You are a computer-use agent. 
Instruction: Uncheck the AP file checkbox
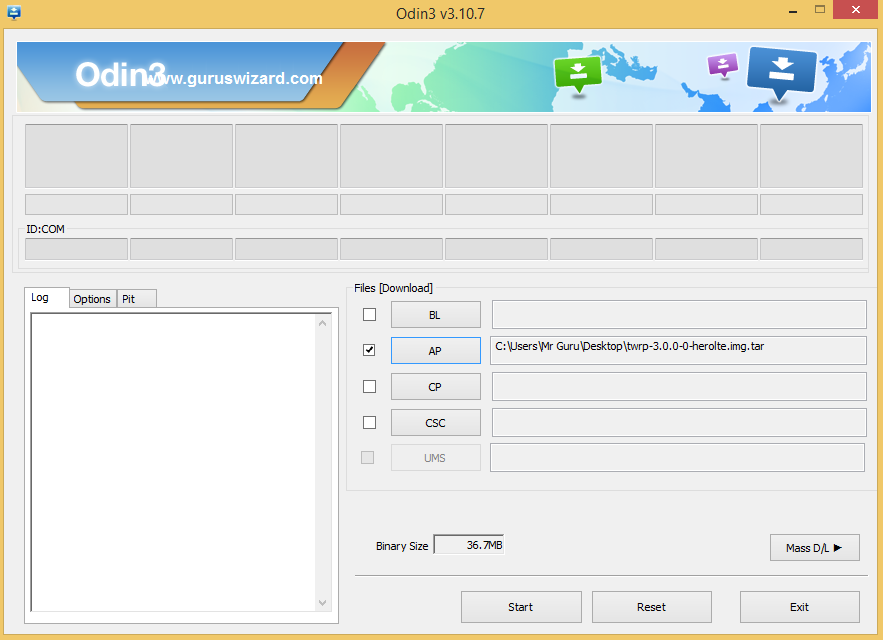pyautogui.click(x=369, y=350)
